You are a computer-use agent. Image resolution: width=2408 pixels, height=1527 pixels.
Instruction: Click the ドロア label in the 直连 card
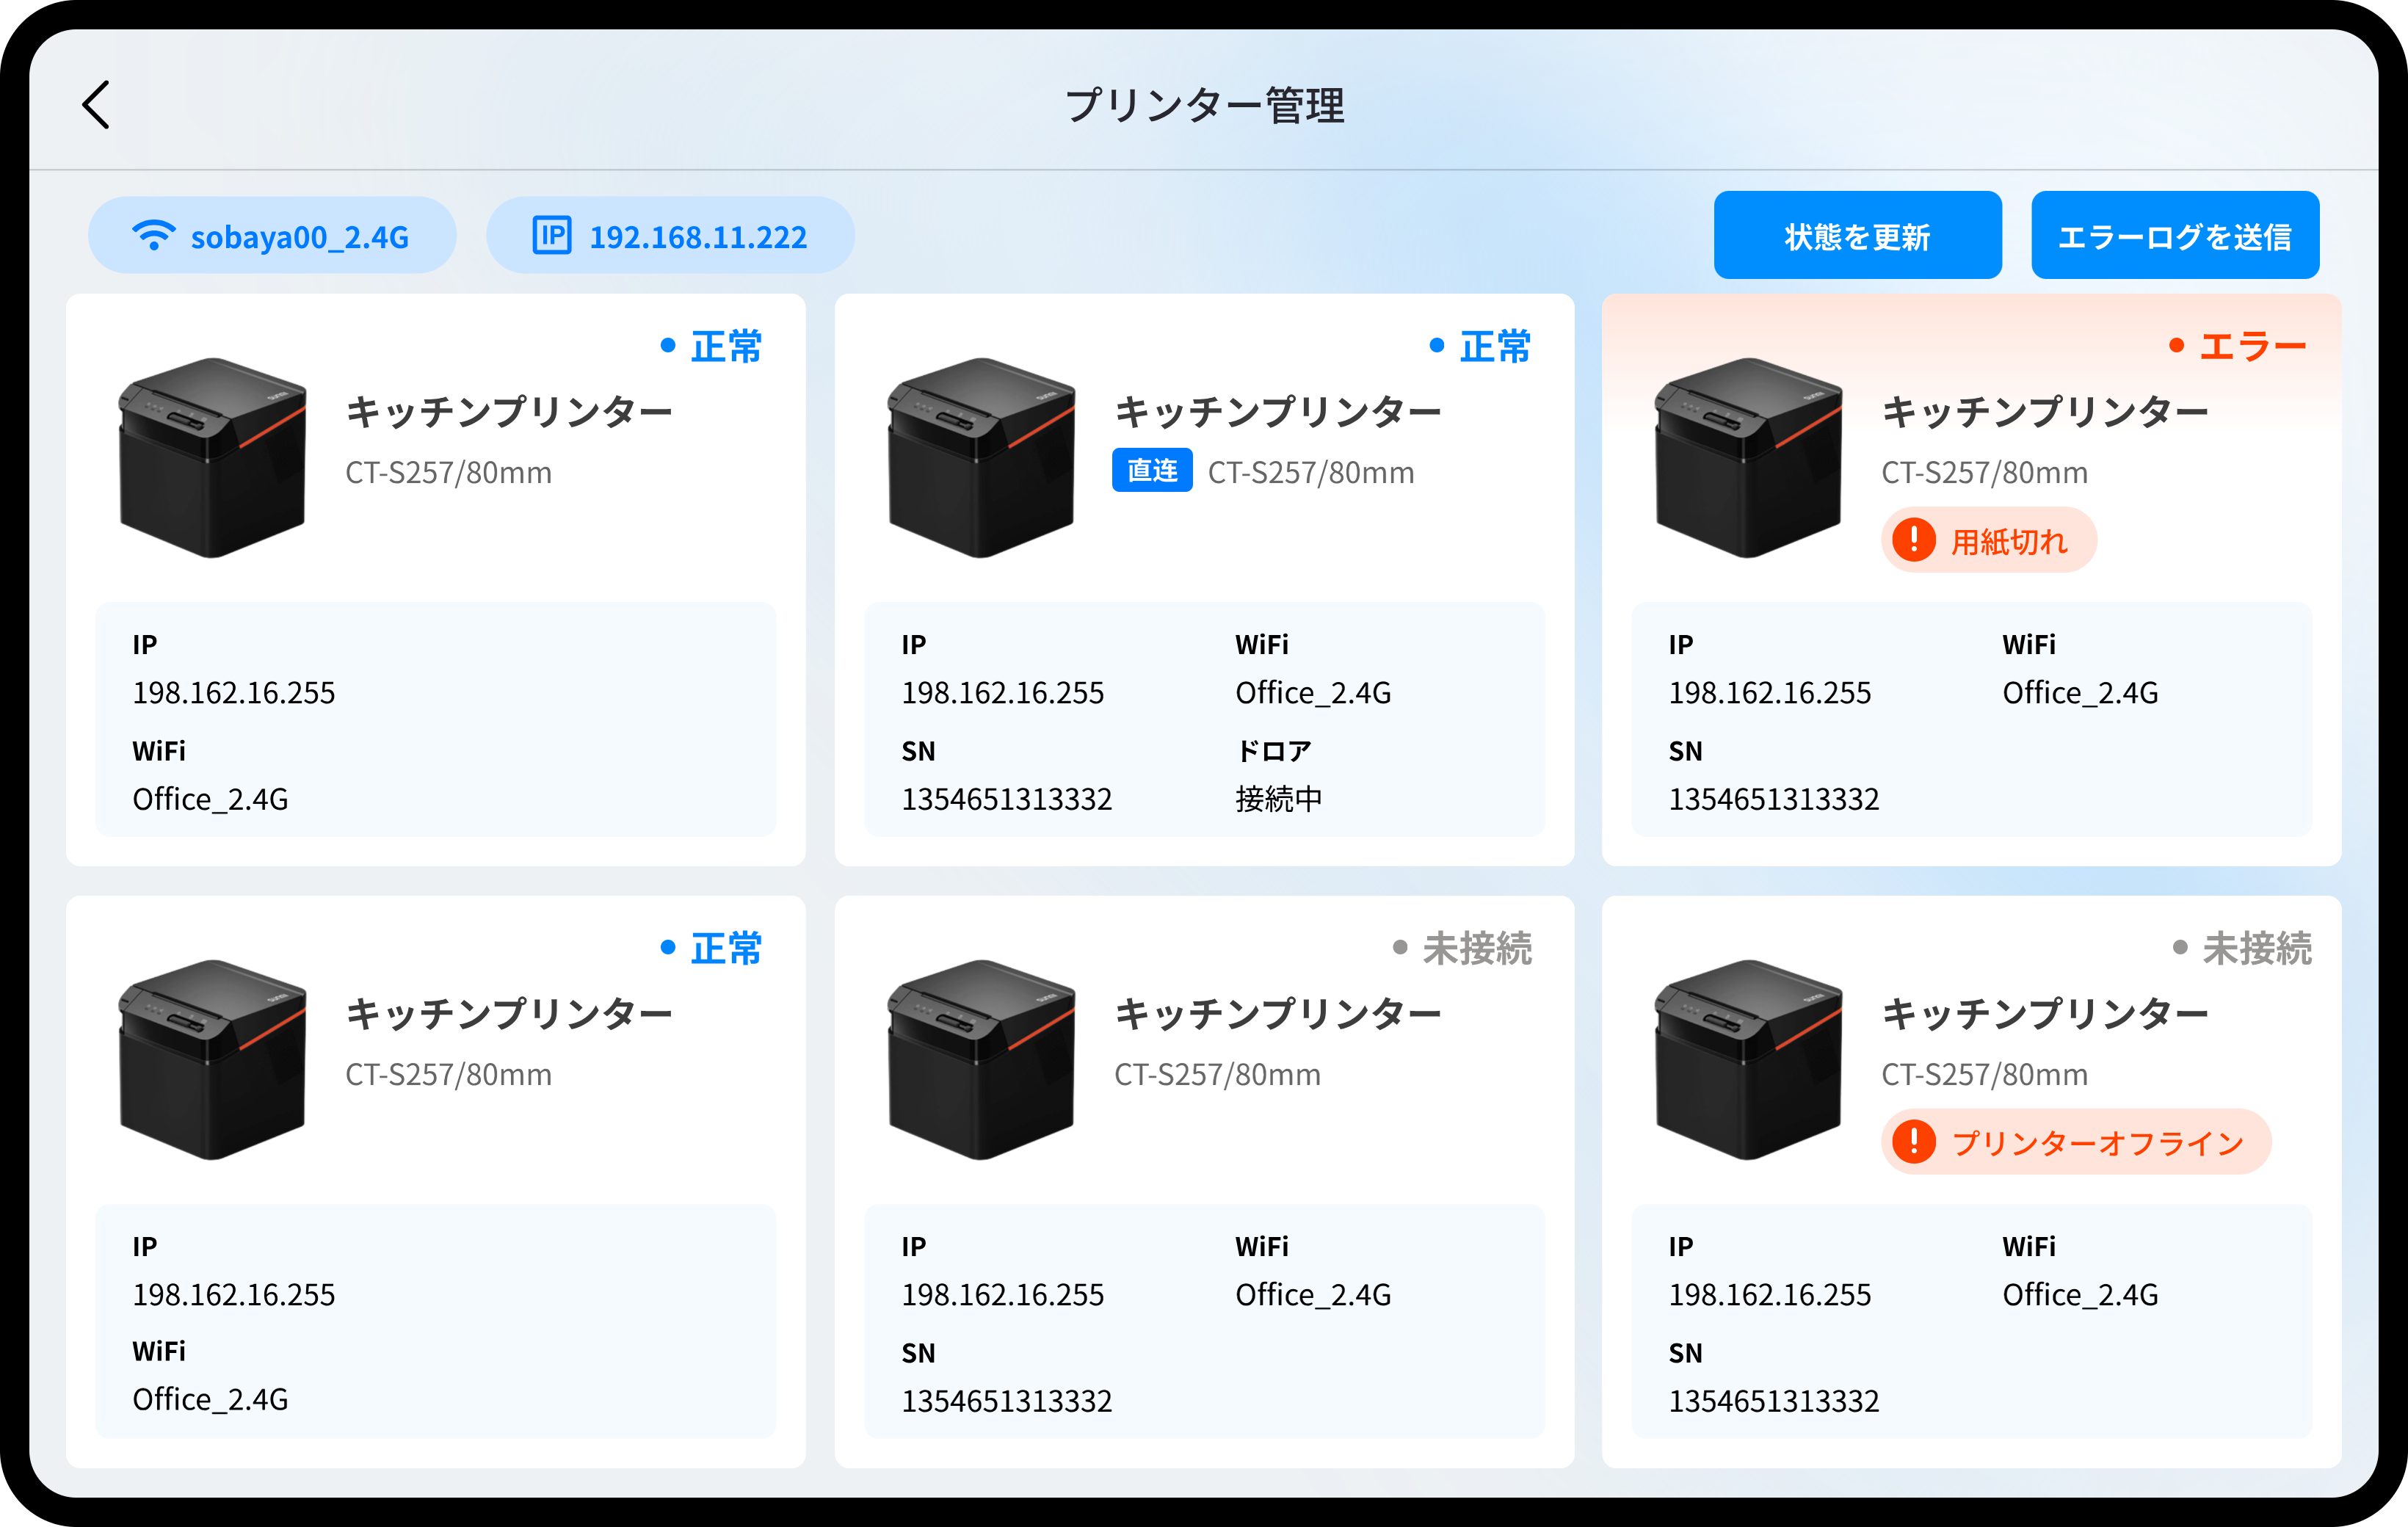[1273, 751]
